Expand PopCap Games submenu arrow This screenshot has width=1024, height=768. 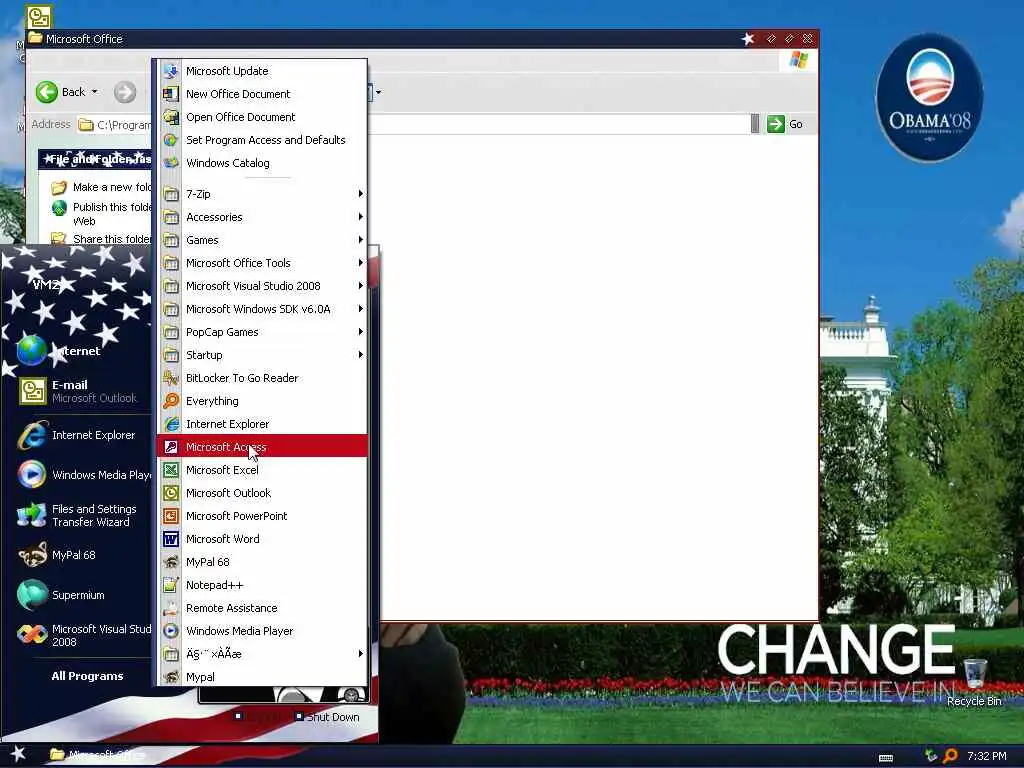pos(360,332)
